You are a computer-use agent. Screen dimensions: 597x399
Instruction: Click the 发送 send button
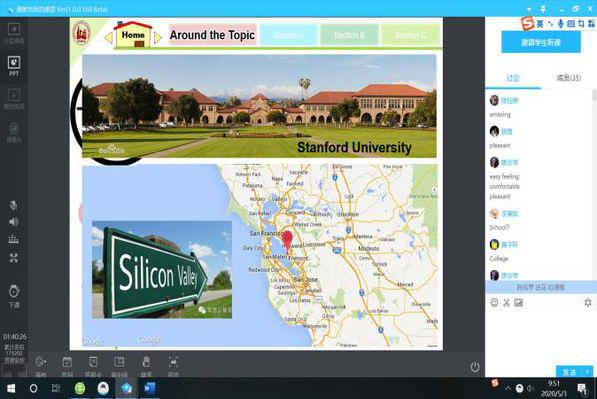(x=570, y=372)
